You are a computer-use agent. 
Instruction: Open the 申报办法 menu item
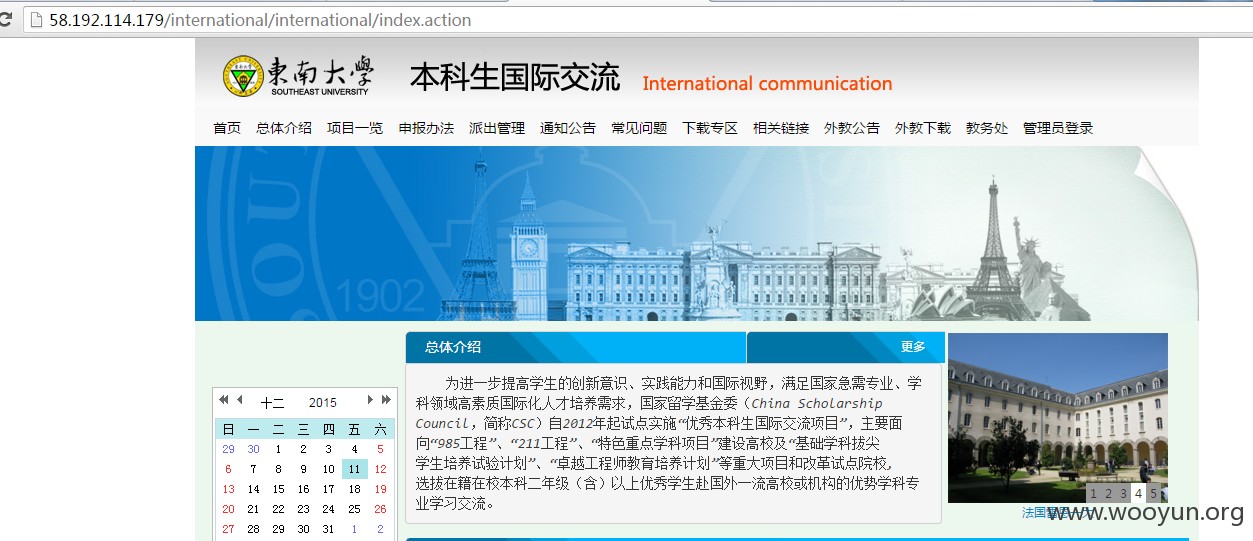(426, 128)
